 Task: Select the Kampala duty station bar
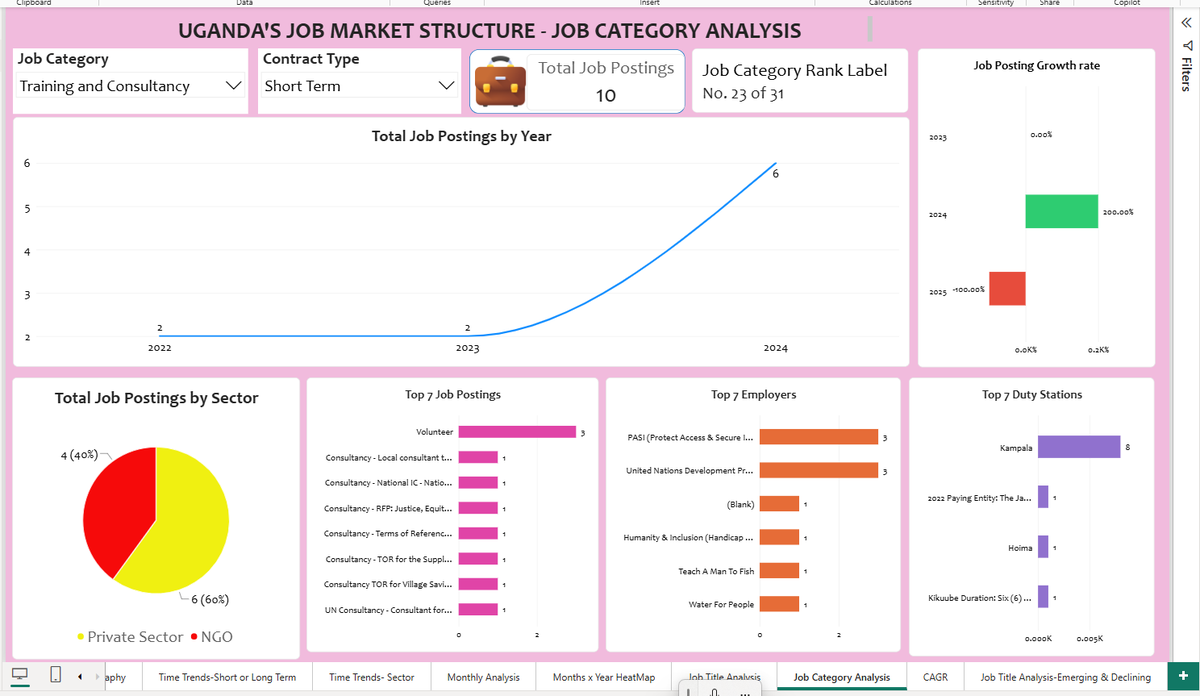(x=1079, y=447)
